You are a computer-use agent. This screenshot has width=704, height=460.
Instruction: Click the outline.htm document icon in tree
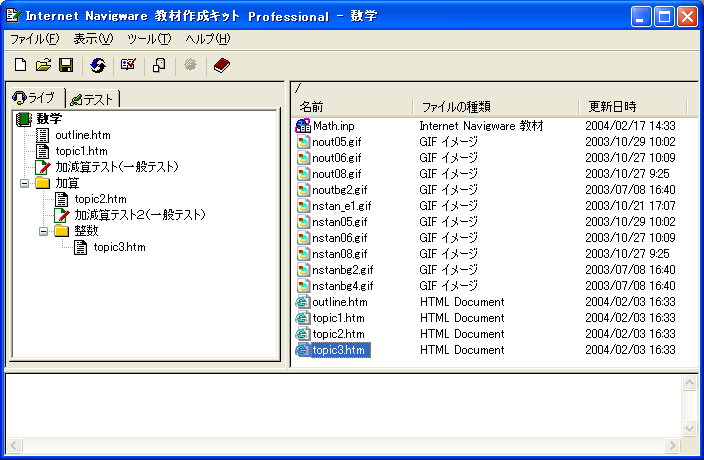pos(42,135)
